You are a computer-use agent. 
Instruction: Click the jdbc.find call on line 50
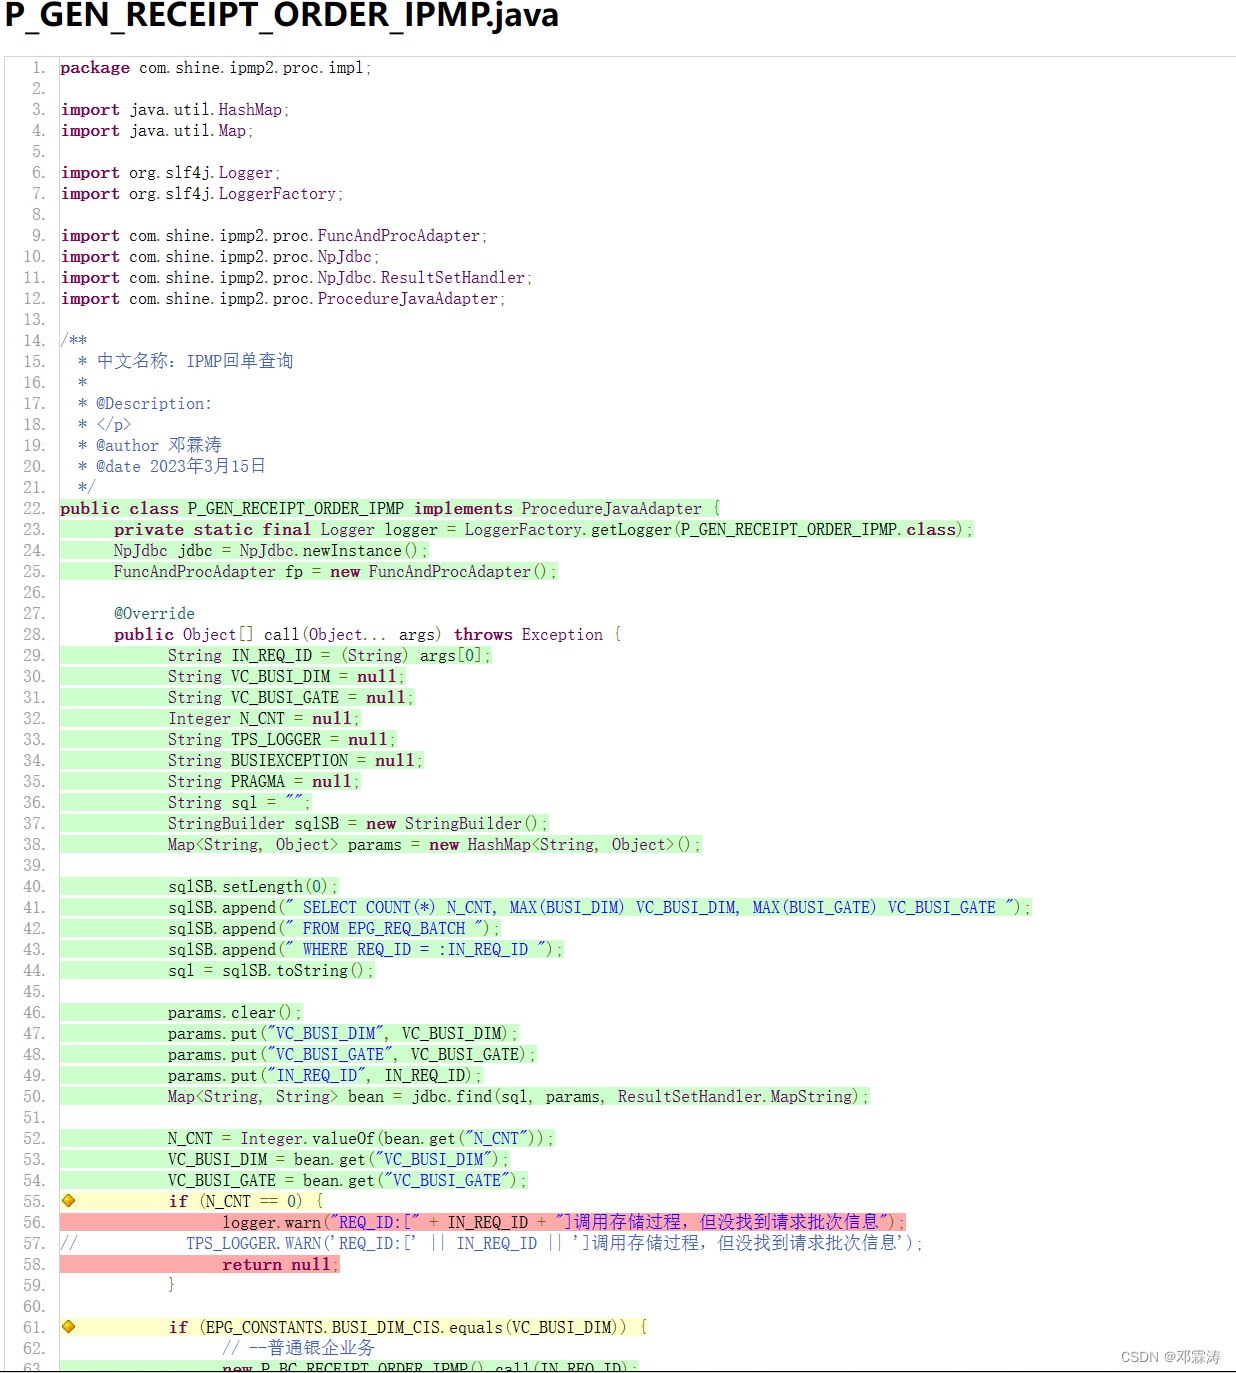tap(517, 1096)
